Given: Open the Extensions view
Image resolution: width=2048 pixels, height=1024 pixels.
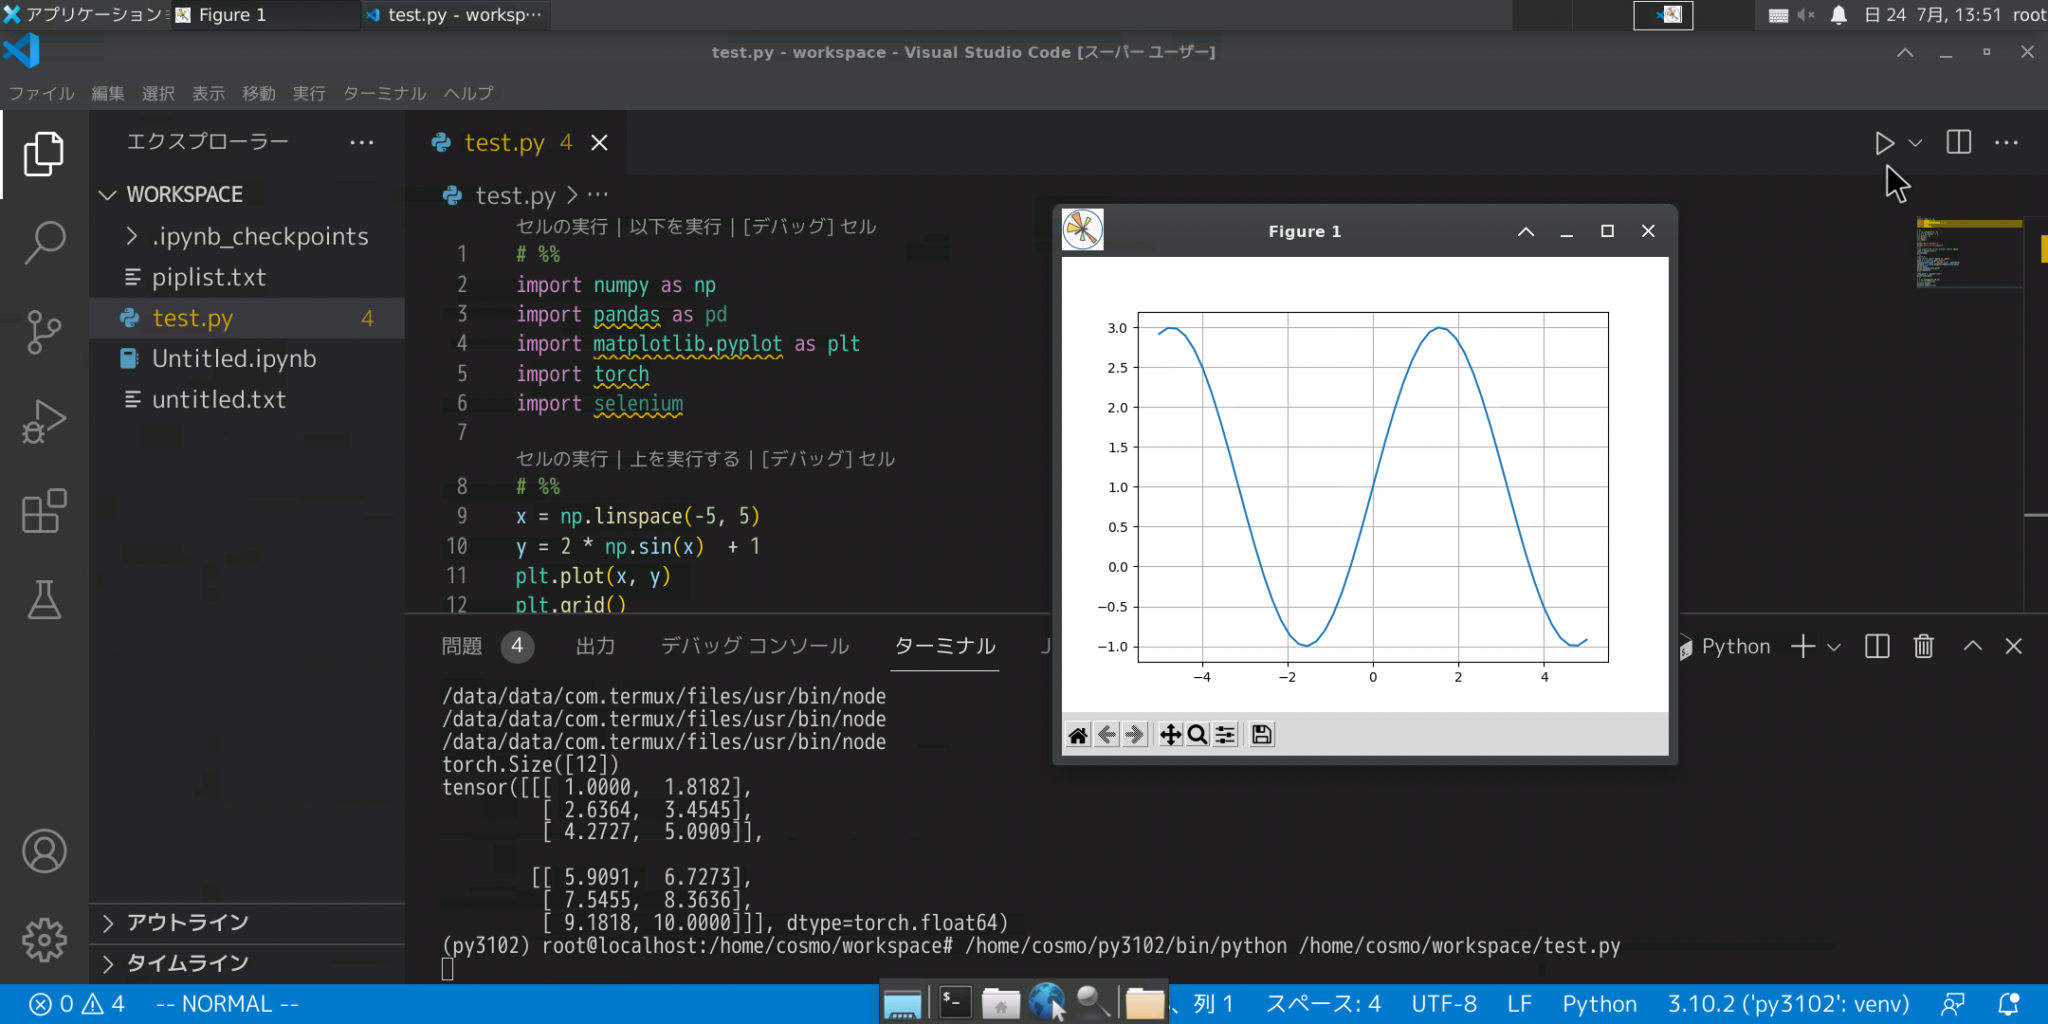Looking at the screenshot, I should tap(44, 511).
